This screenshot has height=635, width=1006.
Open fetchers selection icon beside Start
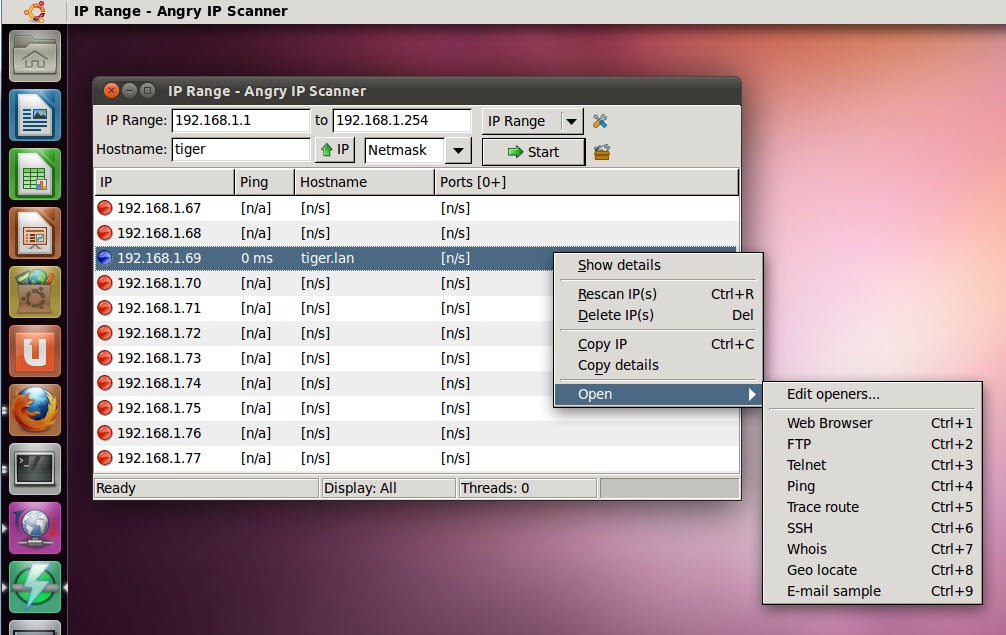pyautogui.click(x=601, y=152)
